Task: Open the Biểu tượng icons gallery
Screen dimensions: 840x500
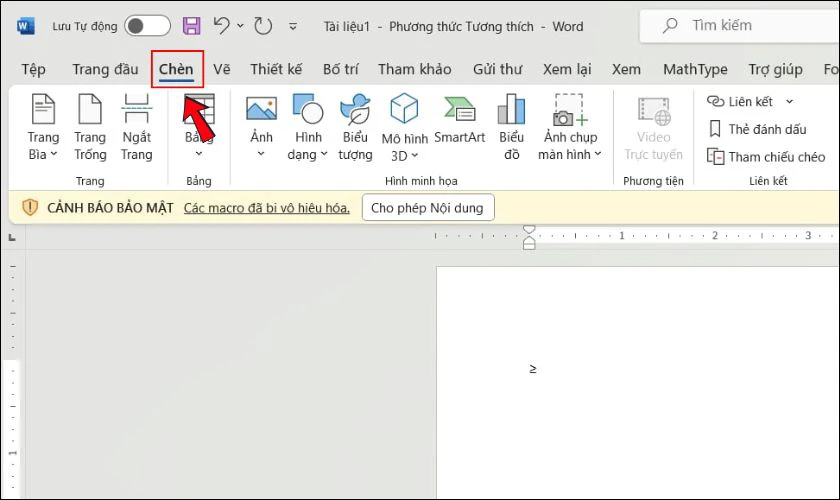Action: click(355, 127)
